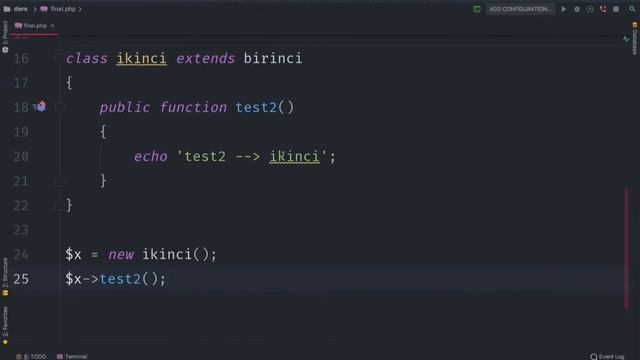Click the 'extends' keyword
The width and height of the screenshot is (640, 360).
[x=205, y=58]
